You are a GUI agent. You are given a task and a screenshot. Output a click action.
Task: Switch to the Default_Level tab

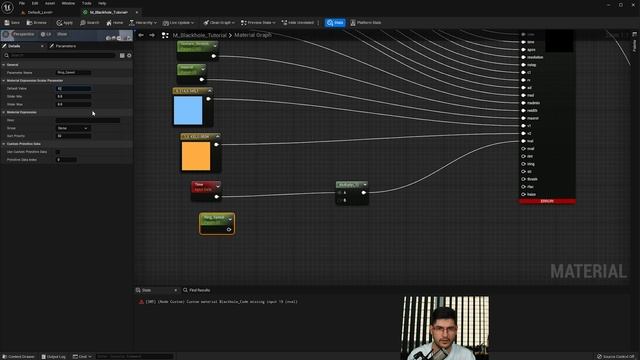[40, 12]
